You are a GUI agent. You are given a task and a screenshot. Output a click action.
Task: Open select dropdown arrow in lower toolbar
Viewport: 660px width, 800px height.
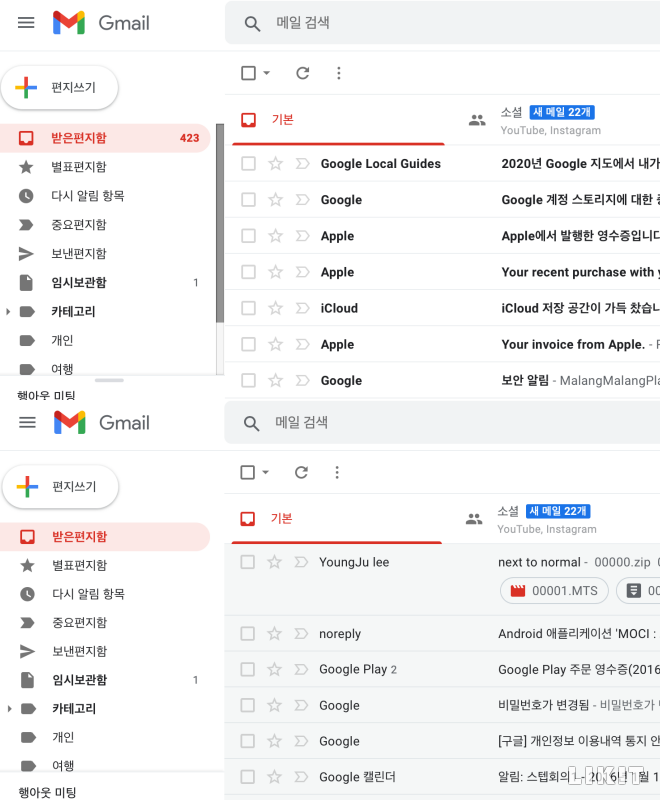(x=265, y=472)
